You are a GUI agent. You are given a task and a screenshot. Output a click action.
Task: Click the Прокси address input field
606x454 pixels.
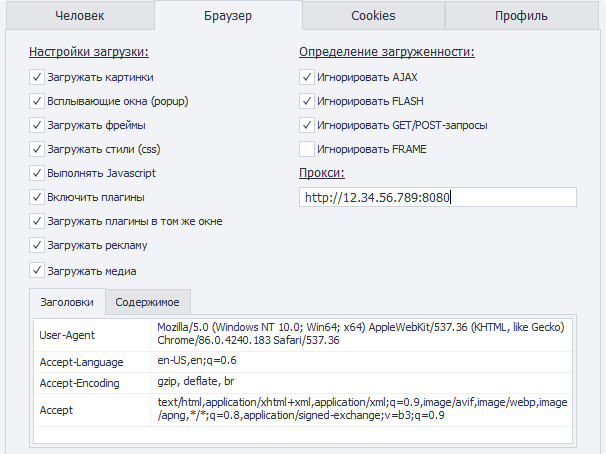point(438,197)
